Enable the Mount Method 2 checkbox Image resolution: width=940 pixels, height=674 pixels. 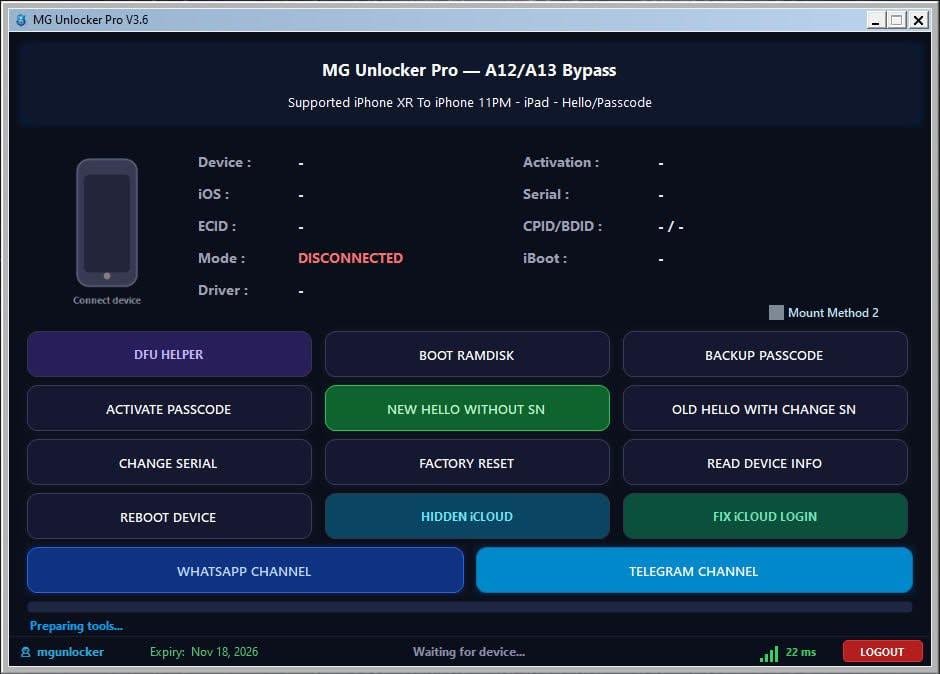click(776, 312)
